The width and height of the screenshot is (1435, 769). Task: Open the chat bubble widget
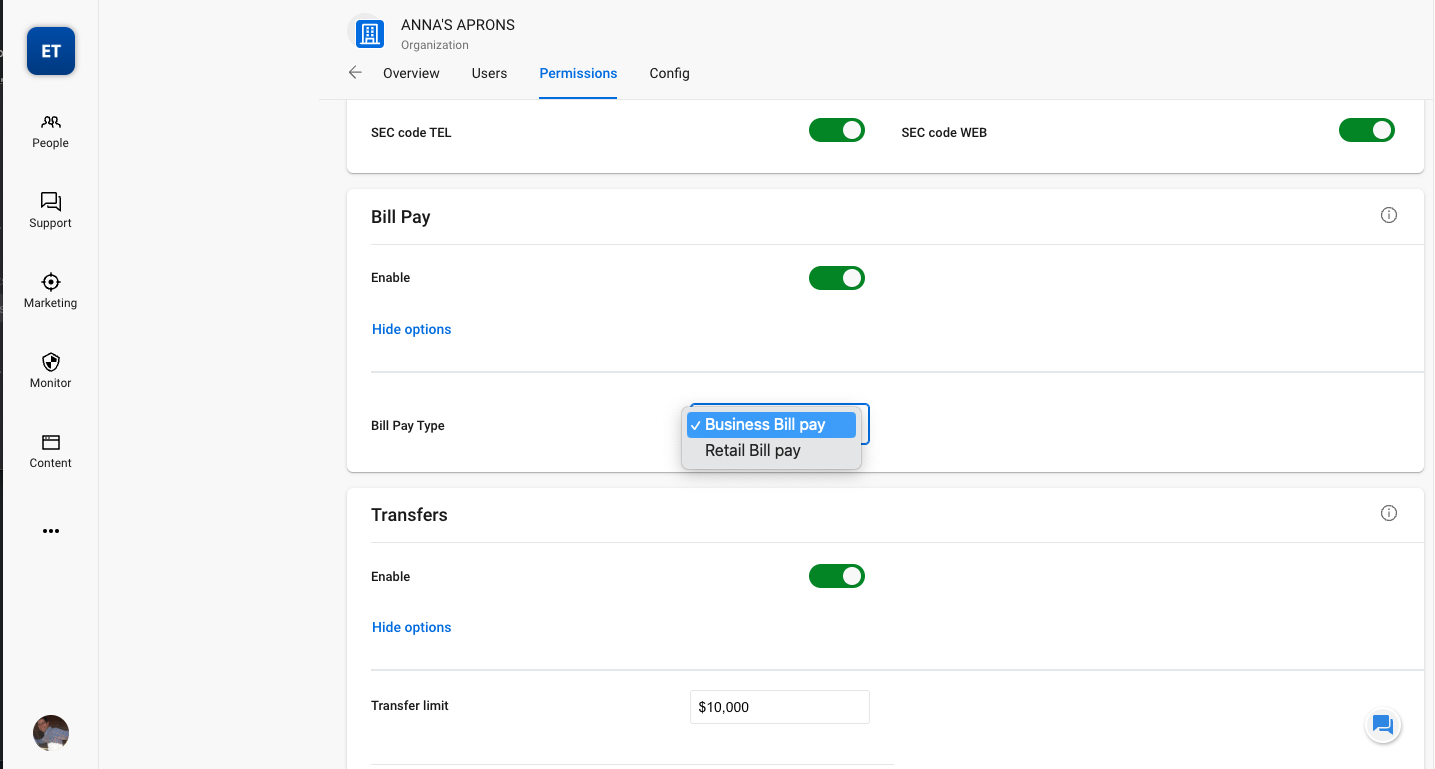pos(1383,725)
